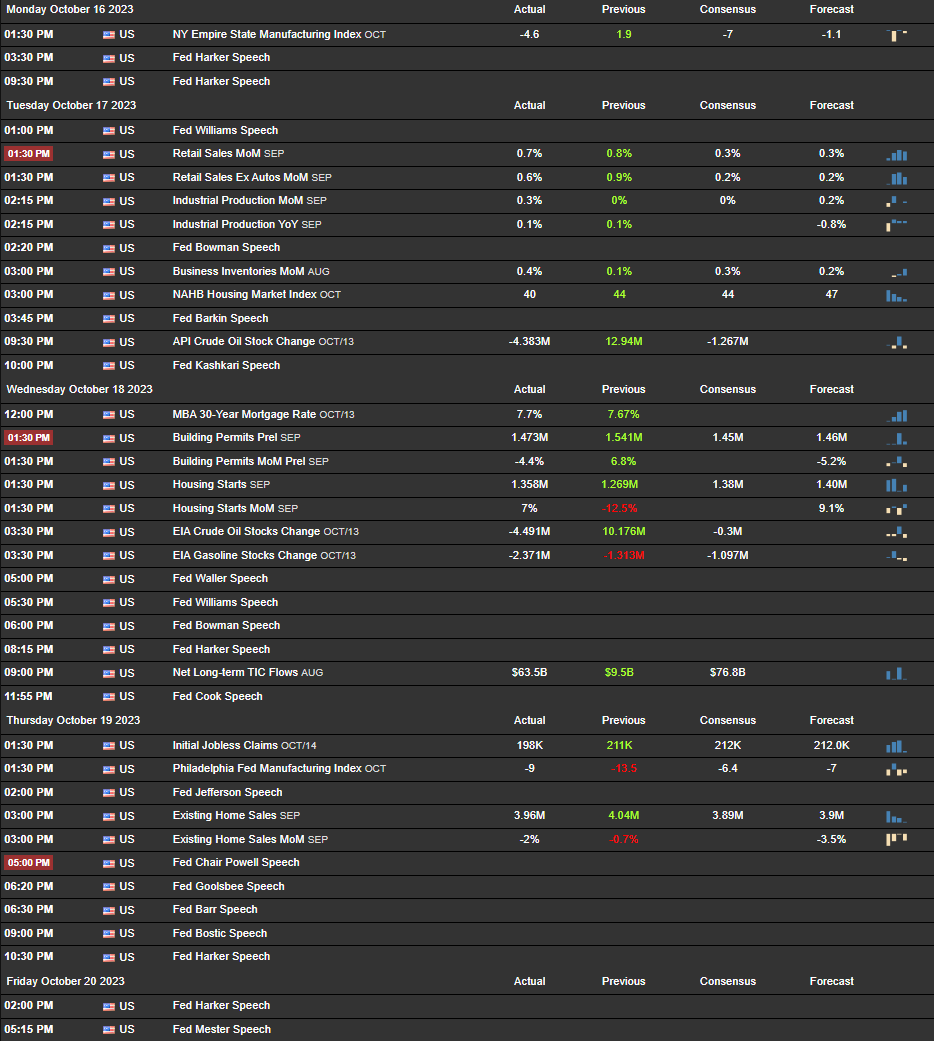This screenshot has width=934, height=1041.
Task: Click the highlighted 05:00 PM Powell speech time
Action: pyautogui.click(x=29, y=863)
